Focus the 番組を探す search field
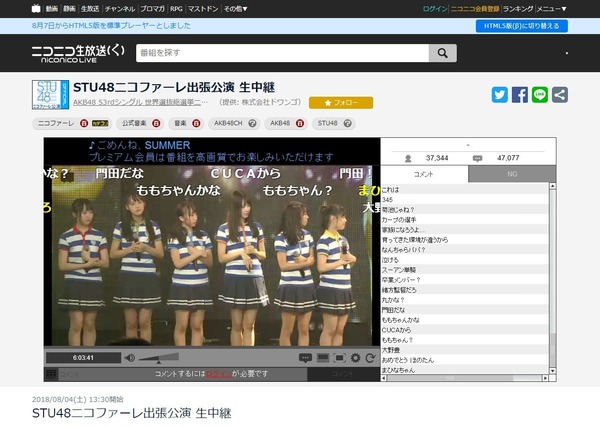The width and height of the screenshot is (600, 426). [x=282, y=53]
